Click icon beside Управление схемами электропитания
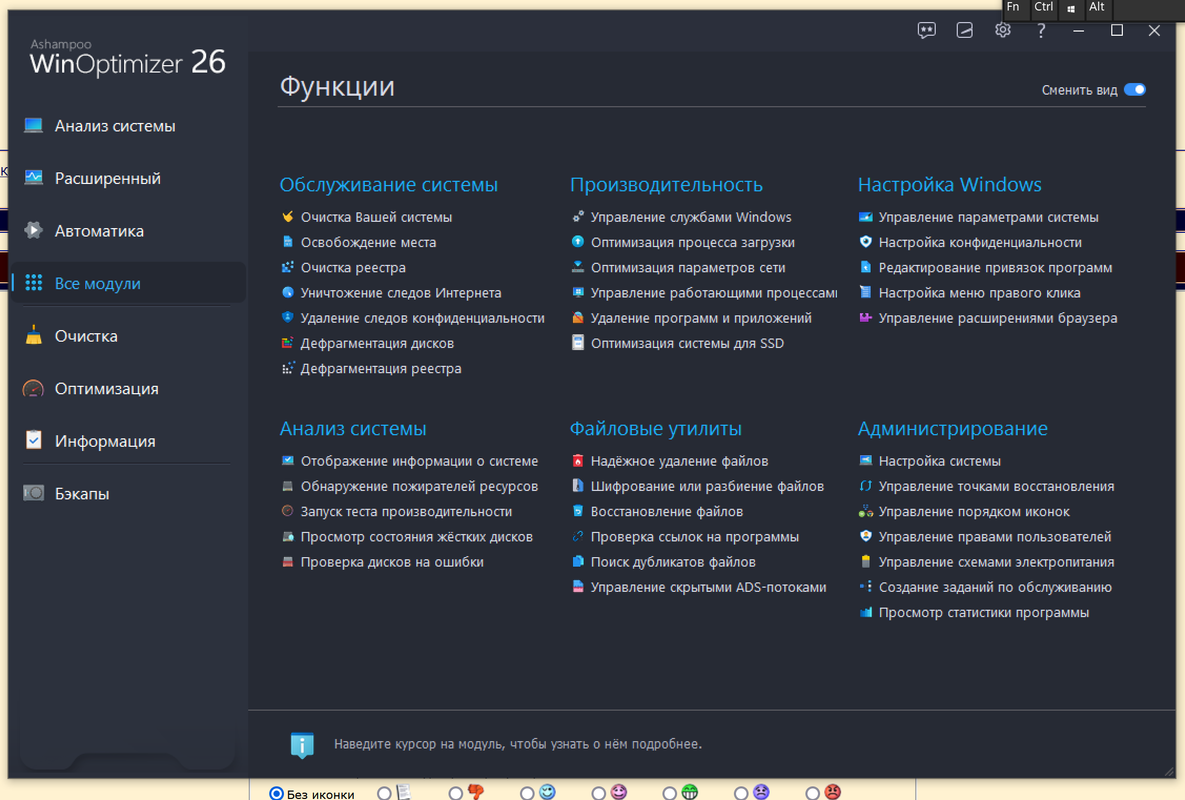Viewport: 1185px width, 800px height. (865, 561)
